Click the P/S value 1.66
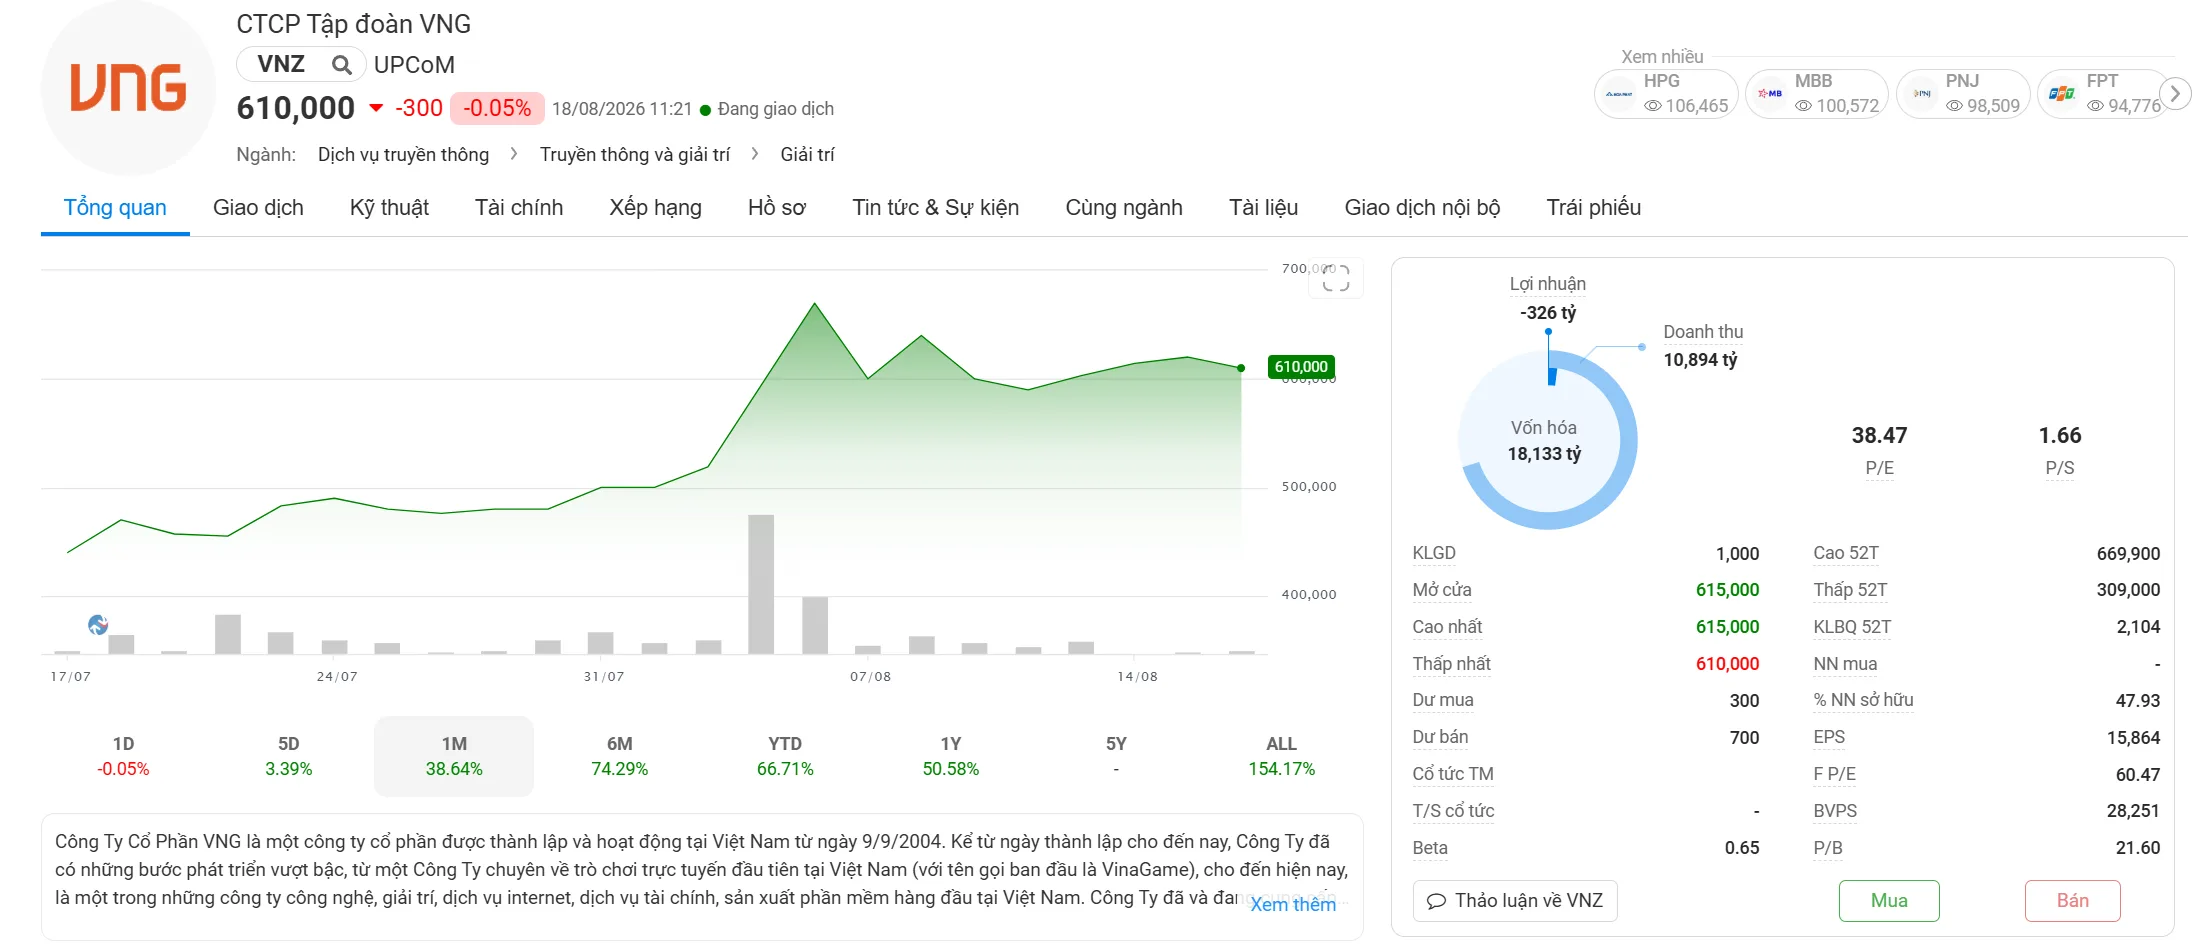2200x947 pixels. (x=2060, y=436)
